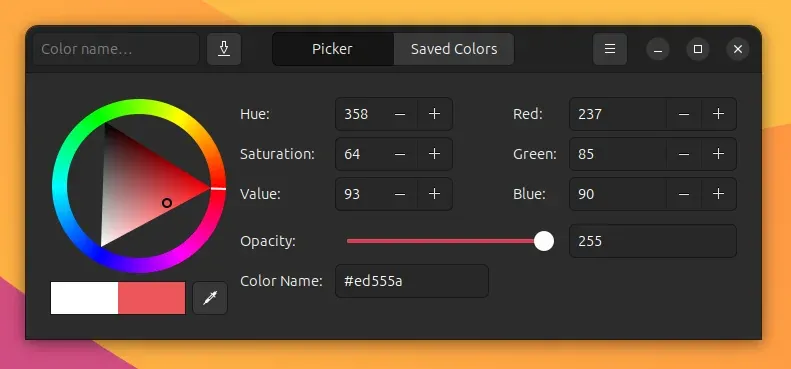Click the hue ring marker line
The height and width of the screenshot is (369, 791).
pyautogui.click(x=218, y=188)
